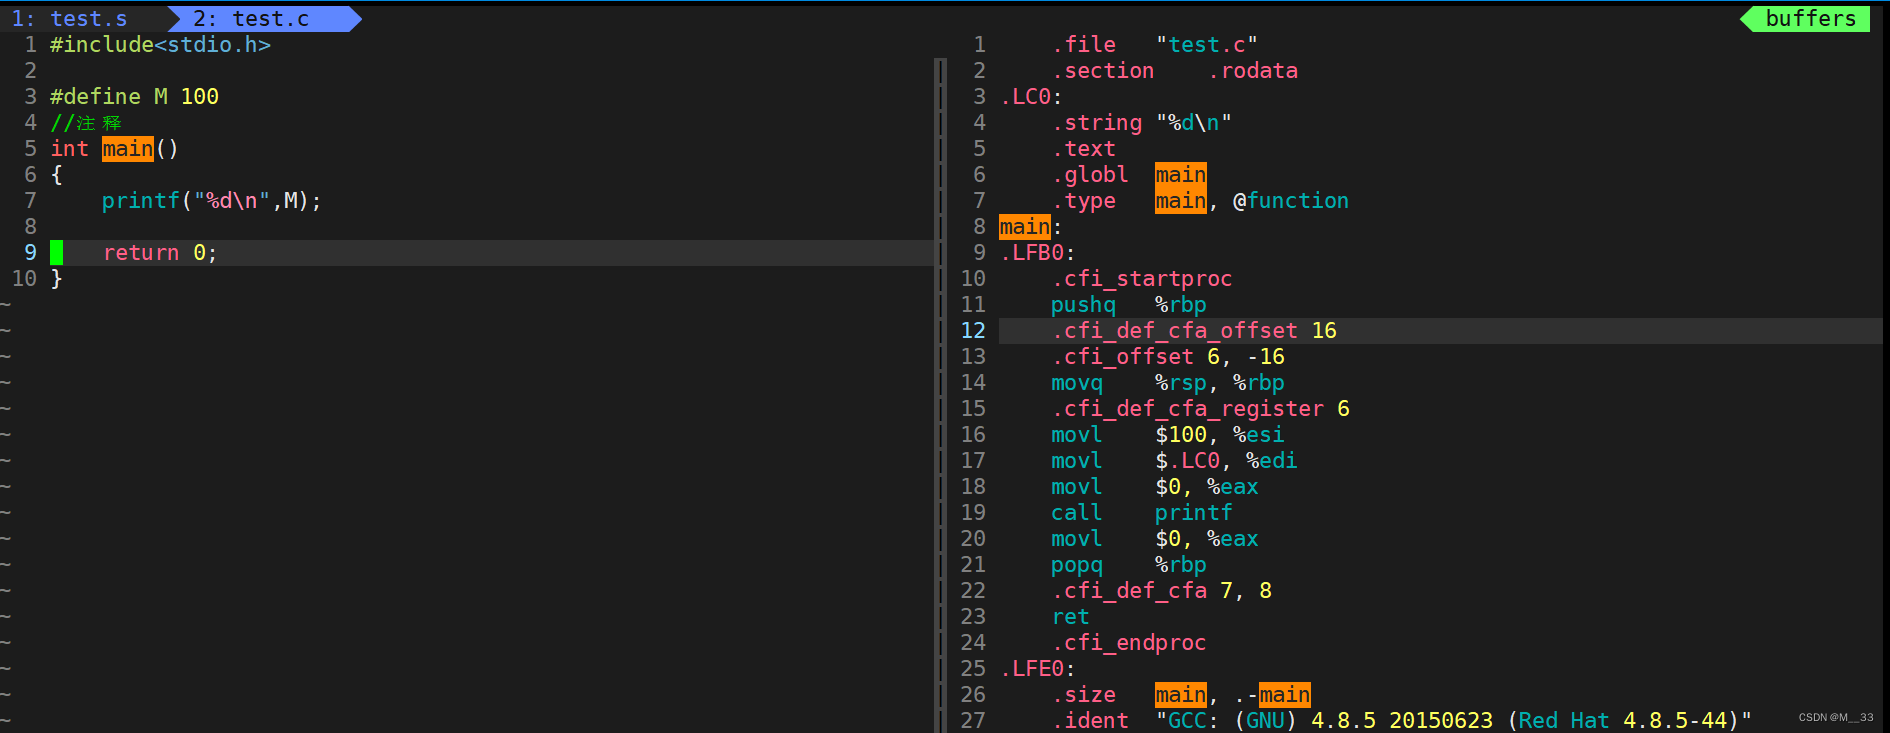Click the buffers label in tabline

pyautogui.click(x=1810, y=19)
